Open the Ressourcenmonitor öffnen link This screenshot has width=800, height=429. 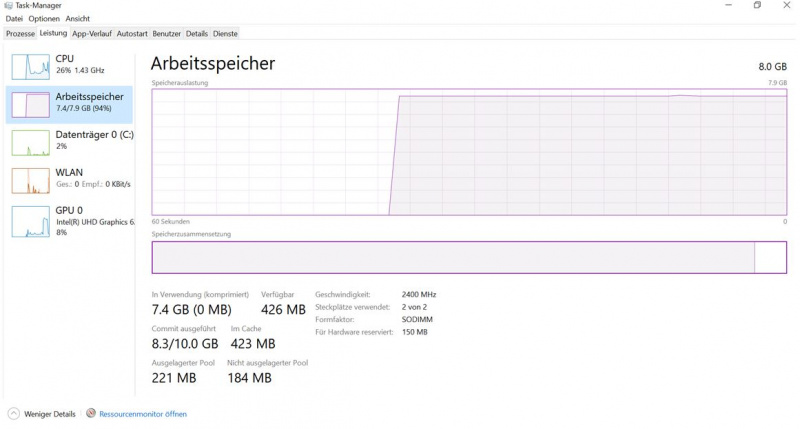(x=142, y=413)
